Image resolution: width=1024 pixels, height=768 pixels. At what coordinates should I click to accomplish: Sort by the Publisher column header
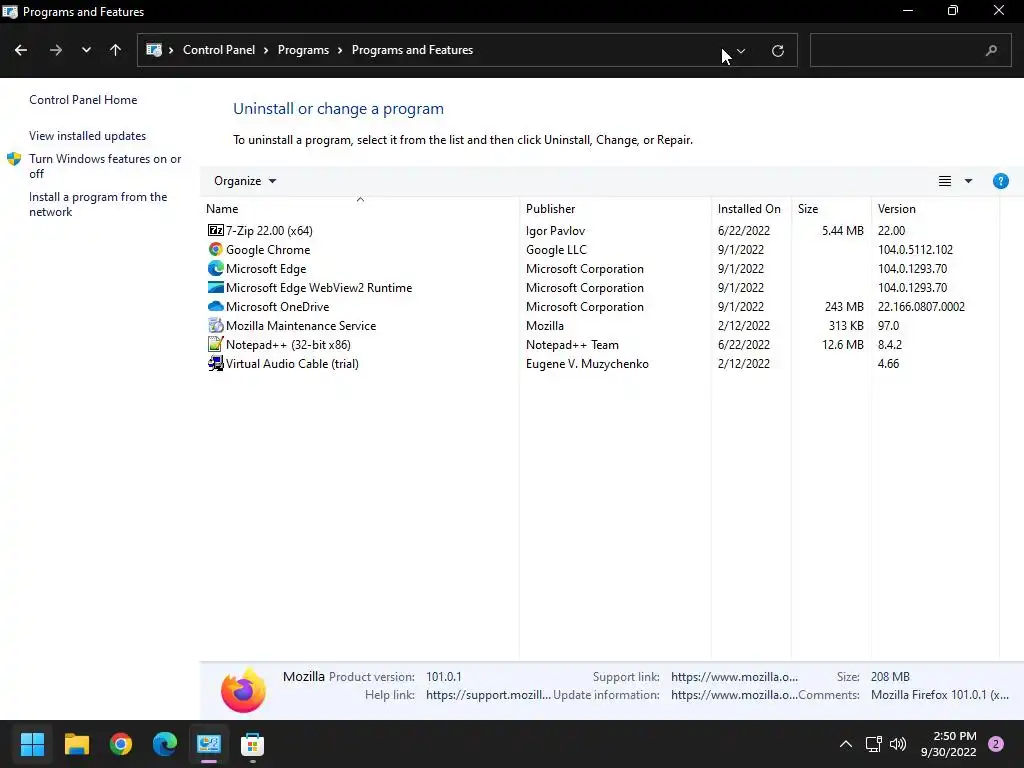(615, 208)
